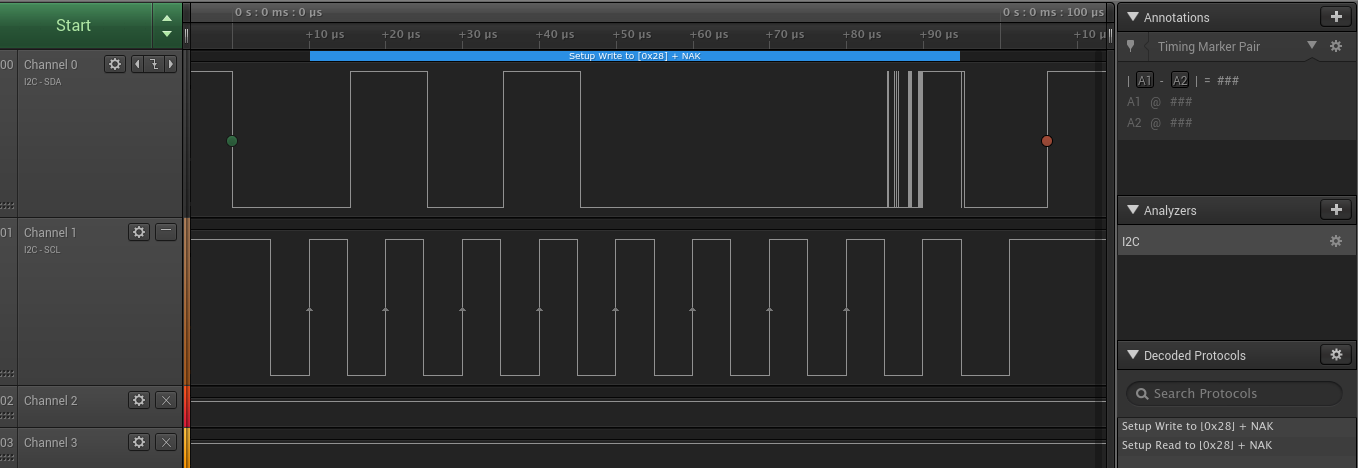Image resolution: width=1358 pixels, height=468 pixels.
Task: Click the +50 µs timeline tick label
Action: pos(632,34)
